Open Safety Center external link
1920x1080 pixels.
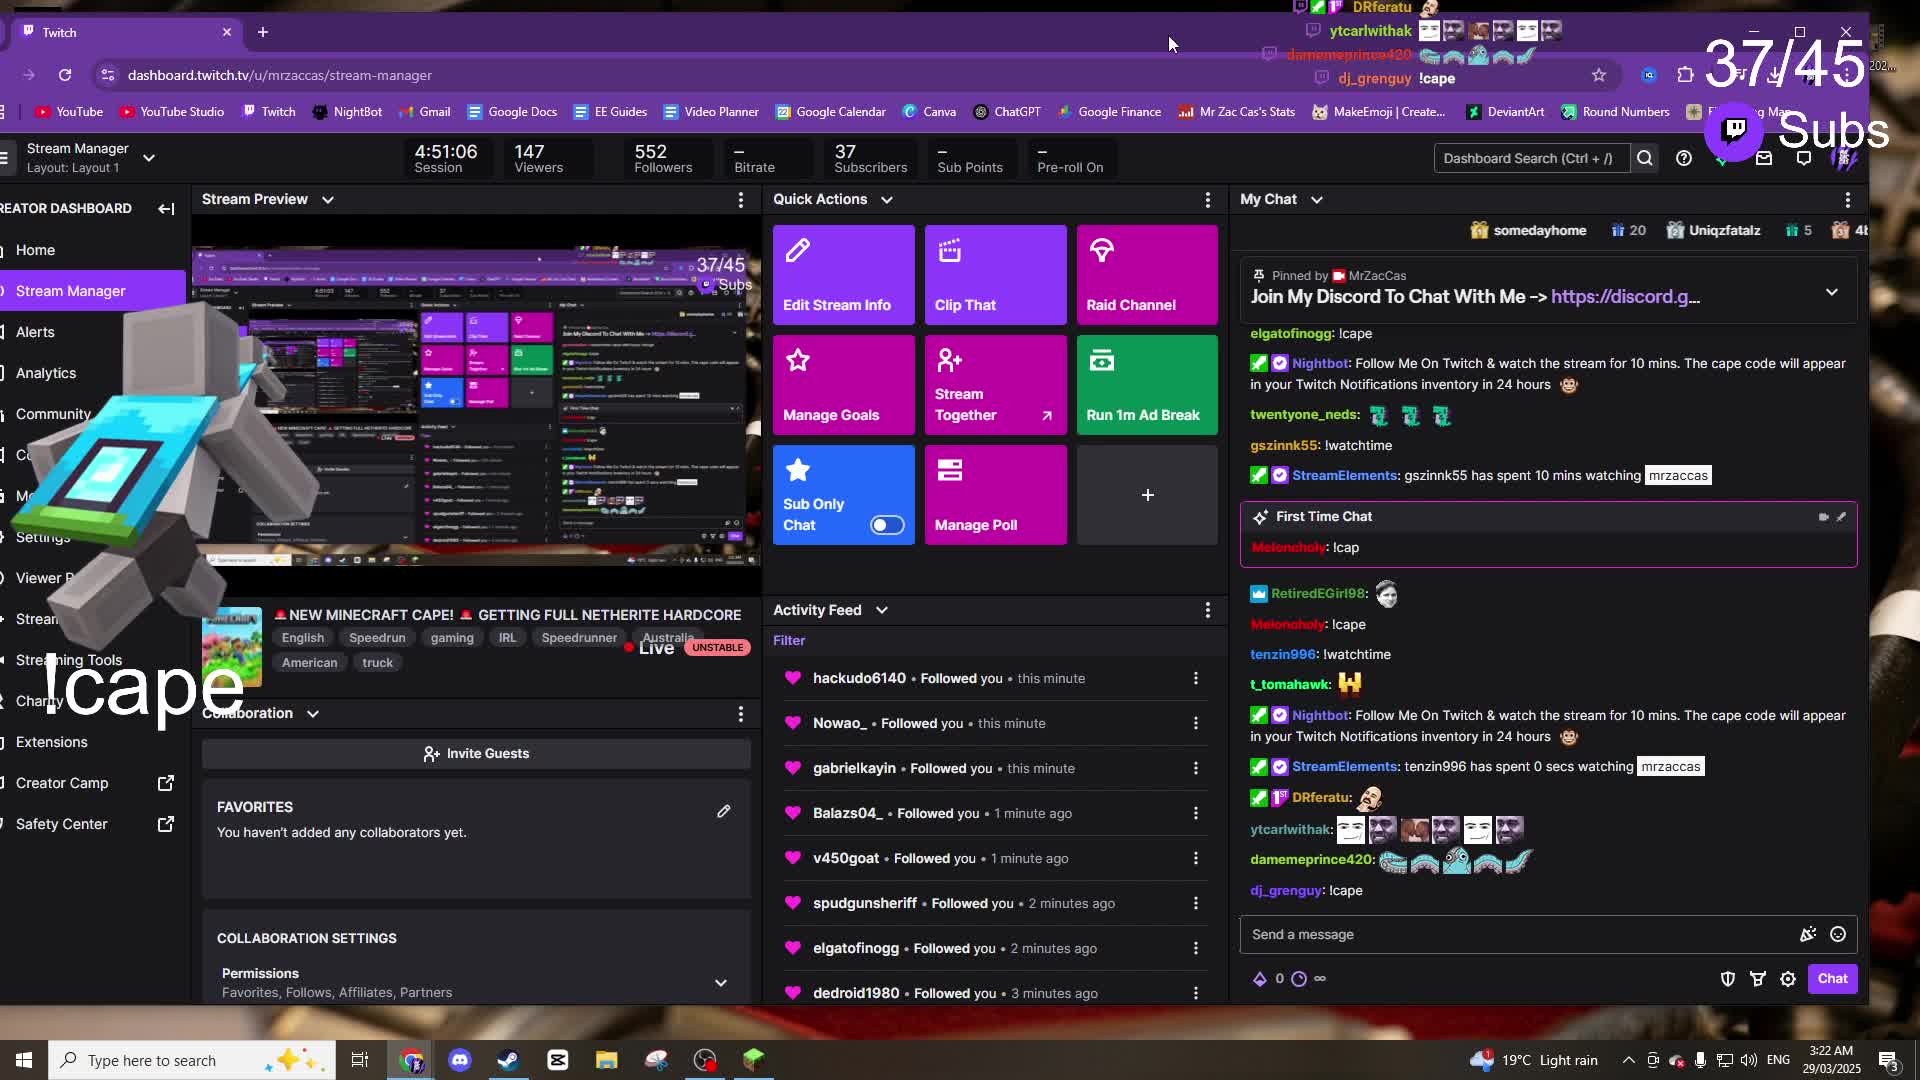pos(93,824)
